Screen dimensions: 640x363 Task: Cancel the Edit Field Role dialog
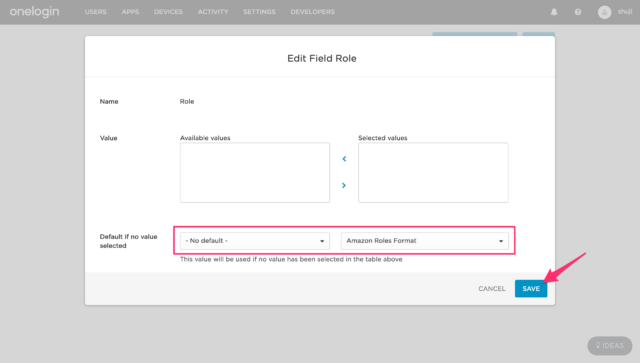pos(492,289)
